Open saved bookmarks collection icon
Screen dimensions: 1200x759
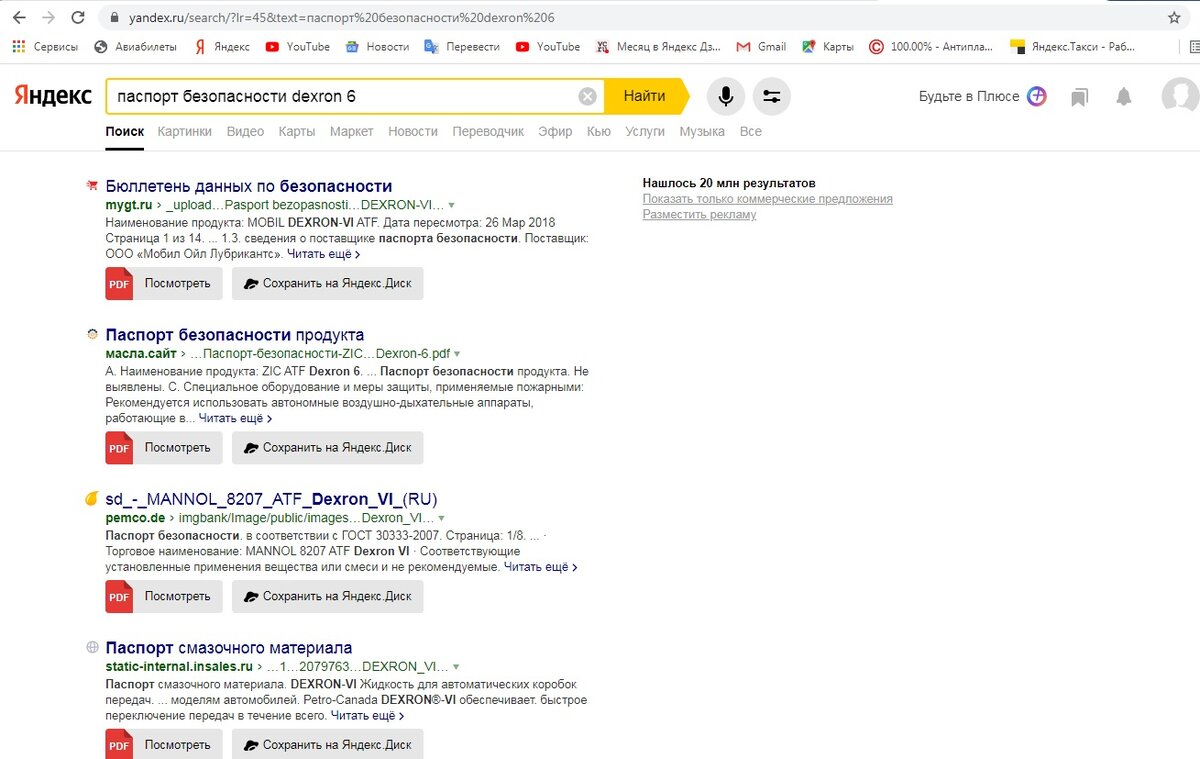(x=1079, y=97)
